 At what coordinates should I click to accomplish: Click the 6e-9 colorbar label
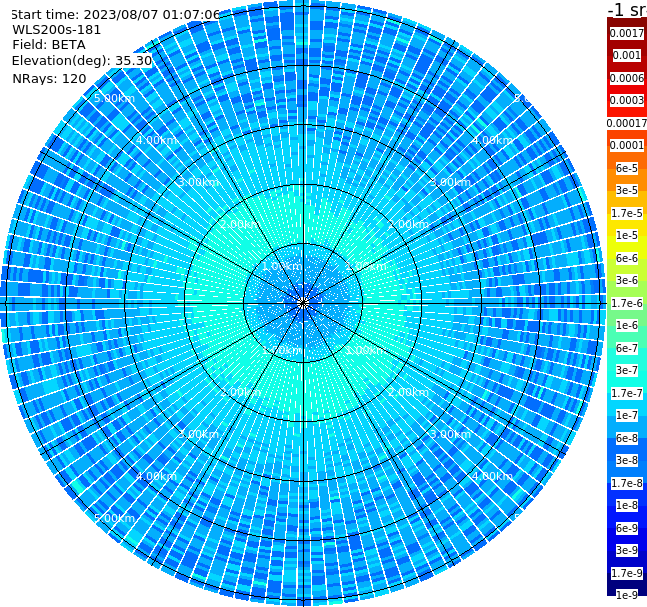pyautogui.click(x=627, y=528)
